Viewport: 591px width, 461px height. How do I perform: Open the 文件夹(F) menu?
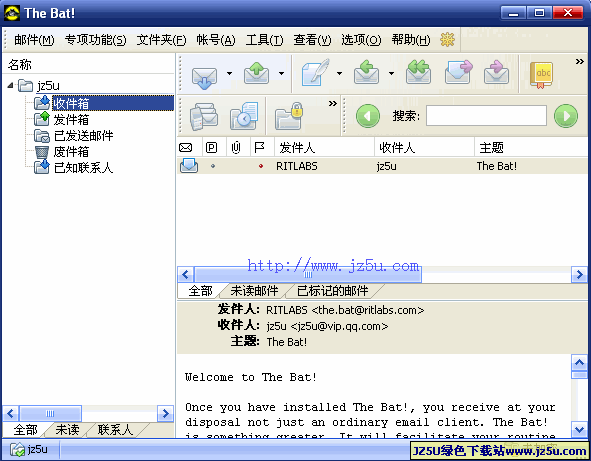click(161, 40)
